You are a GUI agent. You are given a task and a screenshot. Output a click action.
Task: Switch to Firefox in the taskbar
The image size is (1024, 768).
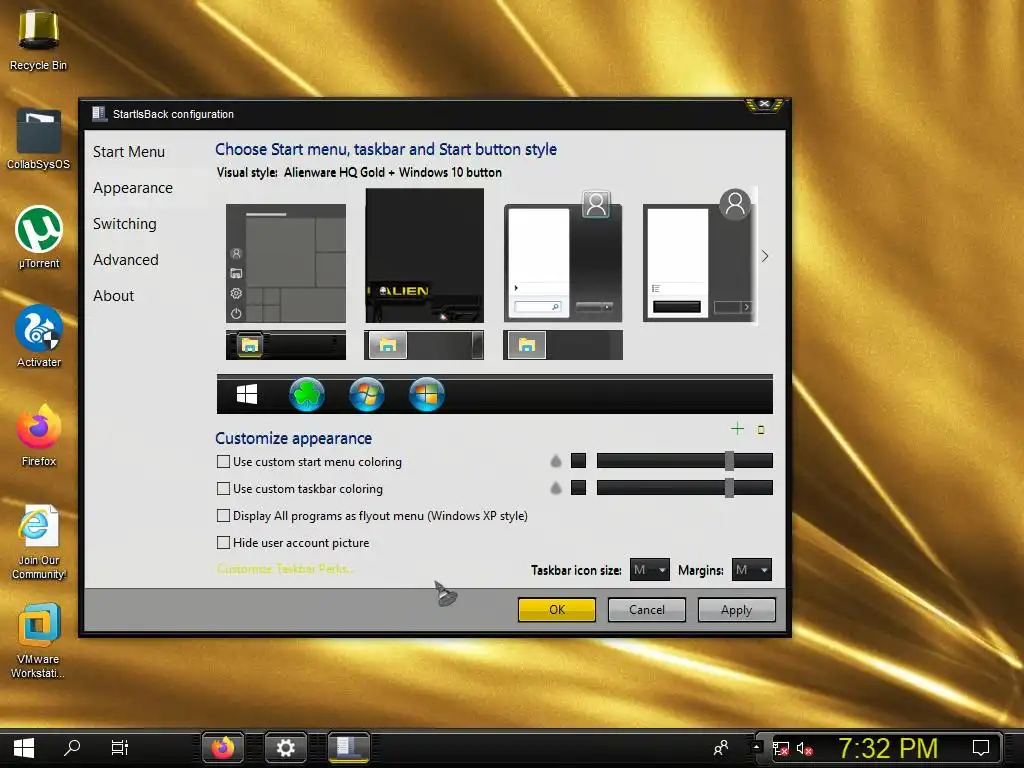(223, 748)
